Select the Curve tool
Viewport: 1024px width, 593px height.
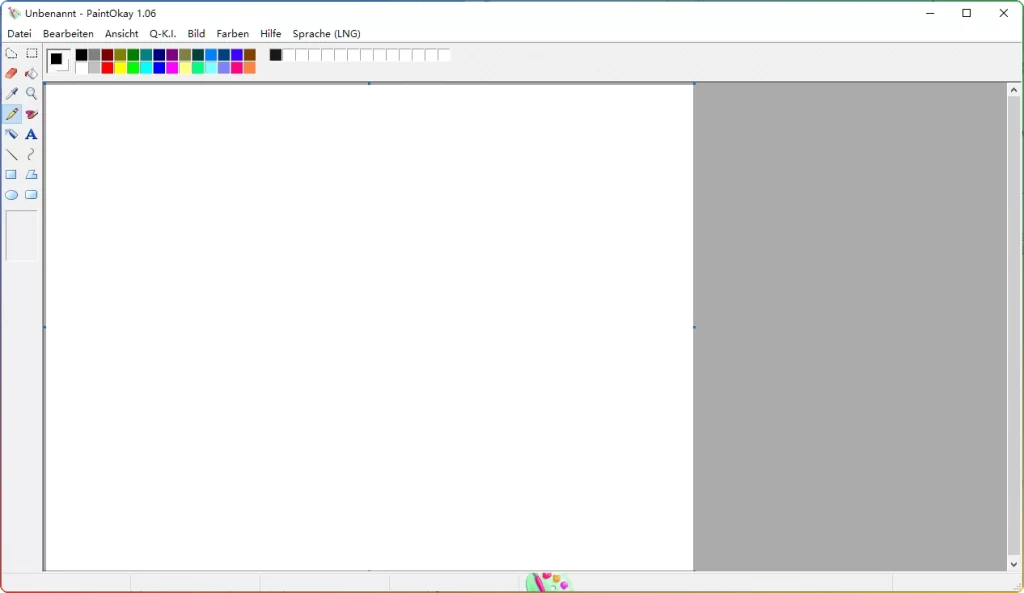click(x=31, y=154)
